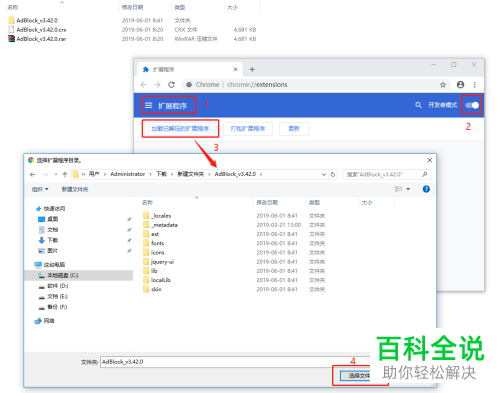The height and width of the screenshot is (393, 500).
Task: Sort by Name column in the folder dialog
Action: pos(147,202)
